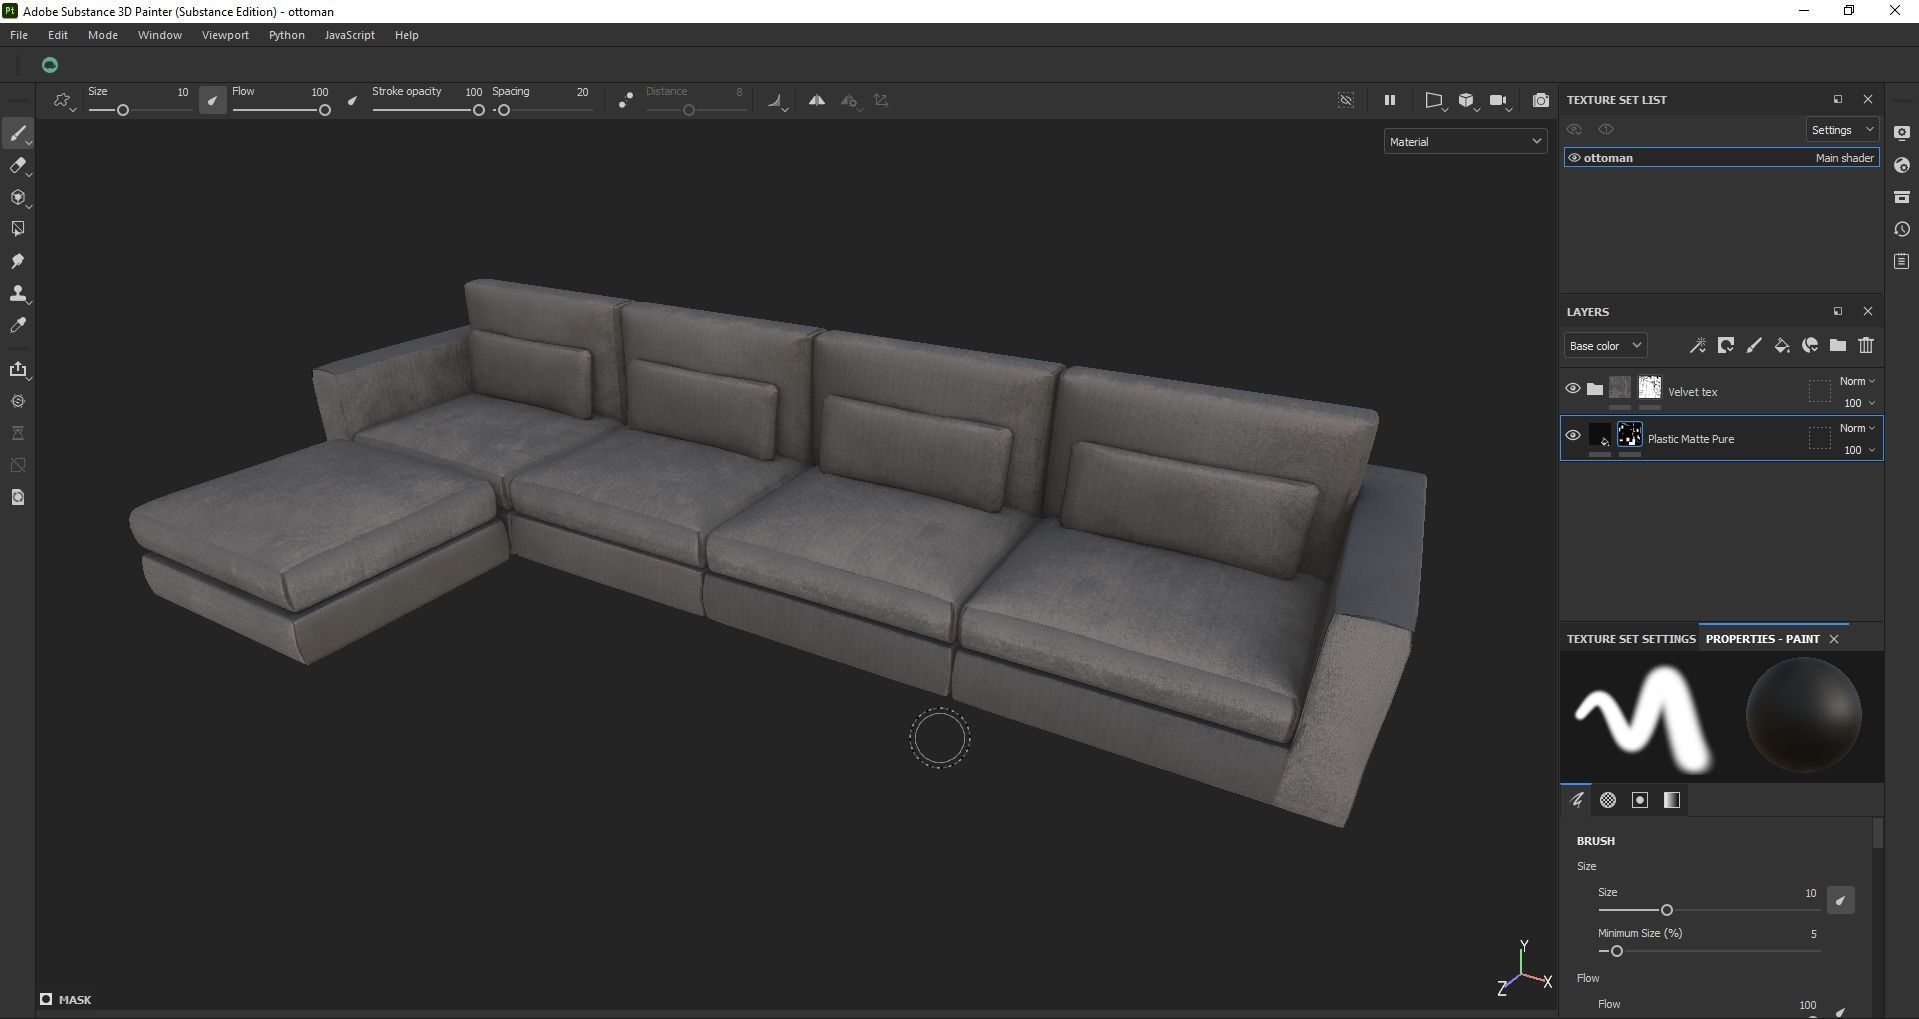Viewport: 1919px width, 1019px height.
Task: Click the Plastic Matte Pure mask thumbnail
Action: click(x=1630, y=435)
